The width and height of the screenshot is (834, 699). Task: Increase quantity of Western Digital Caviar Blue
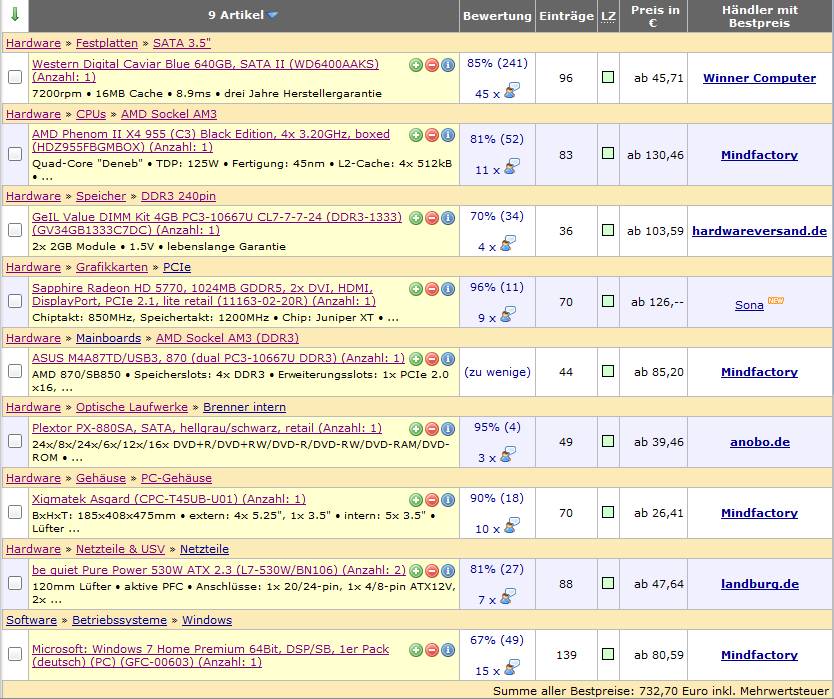click(x=416, y=65)
